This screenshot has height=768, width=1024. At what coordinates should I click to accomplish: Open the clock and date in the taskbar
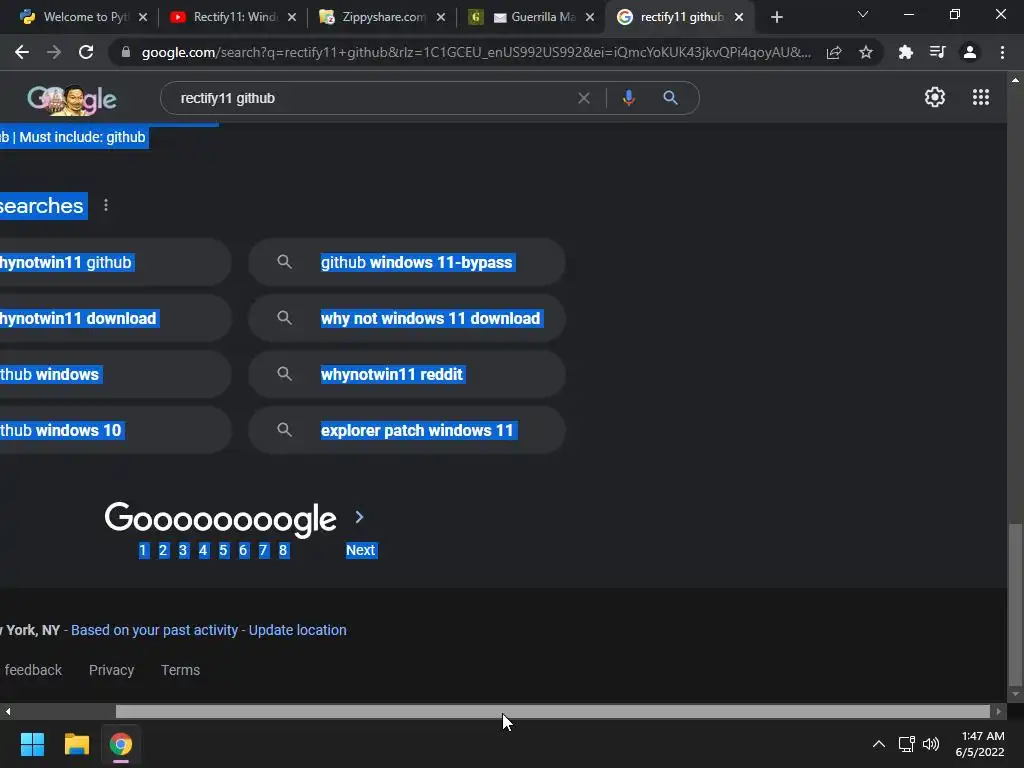[980, 744]
